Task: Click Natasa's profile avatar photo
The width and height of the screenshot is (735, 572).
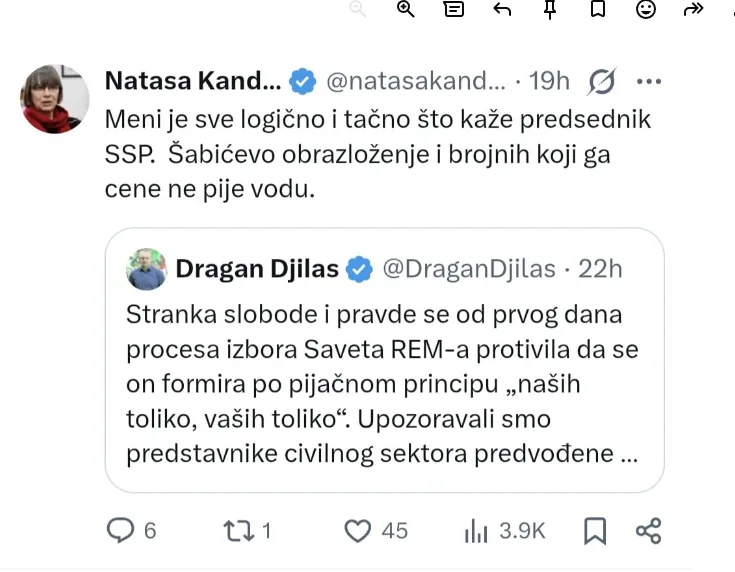Action: coord(55,99)
